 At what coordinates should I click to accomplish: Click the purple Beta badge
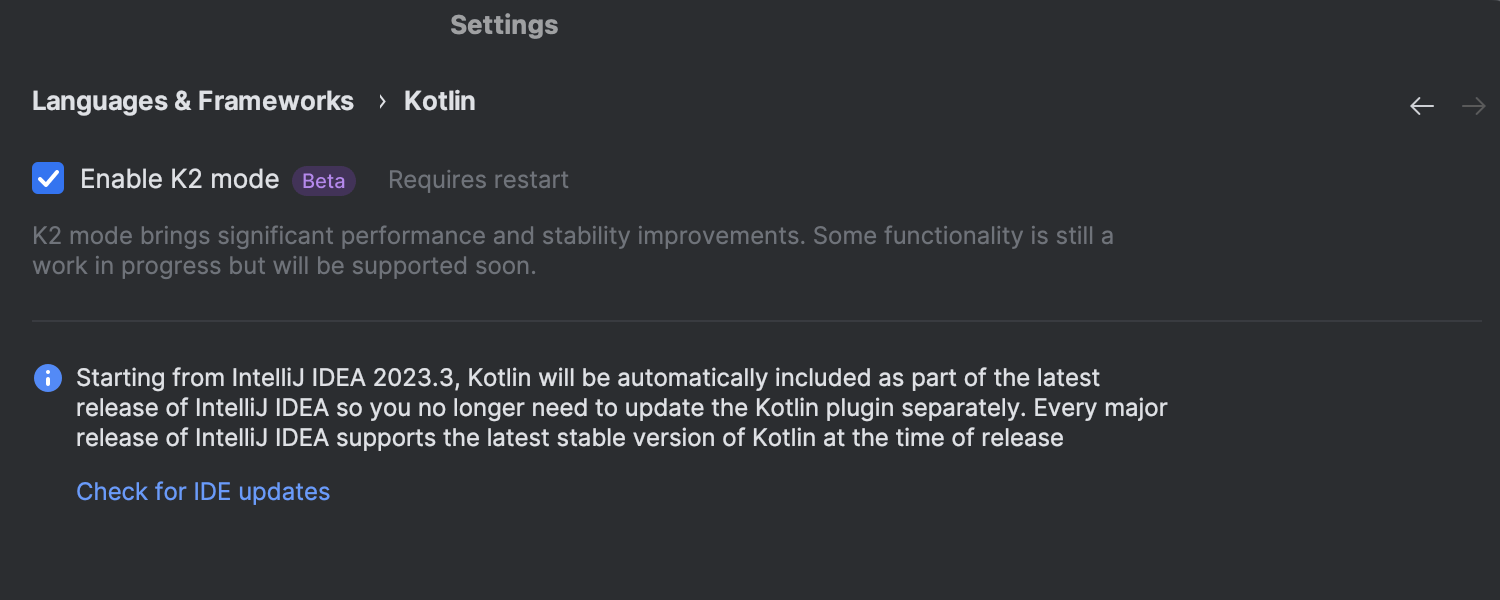tap(323, 181)
